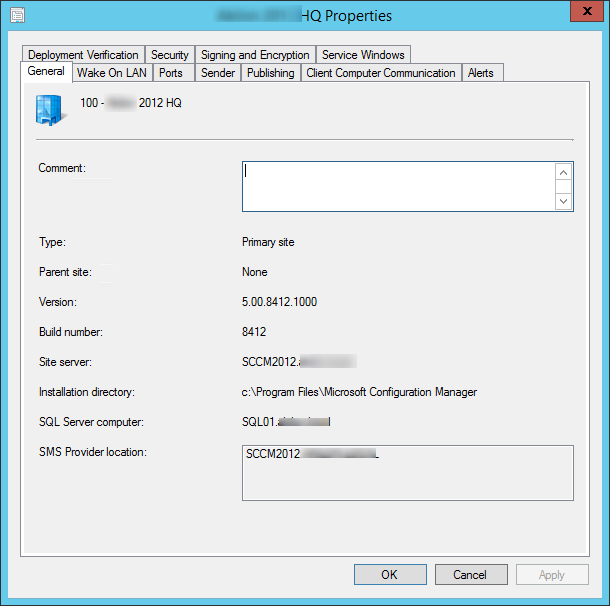Switch to the Service Windows tab

(x=363, y=55)
